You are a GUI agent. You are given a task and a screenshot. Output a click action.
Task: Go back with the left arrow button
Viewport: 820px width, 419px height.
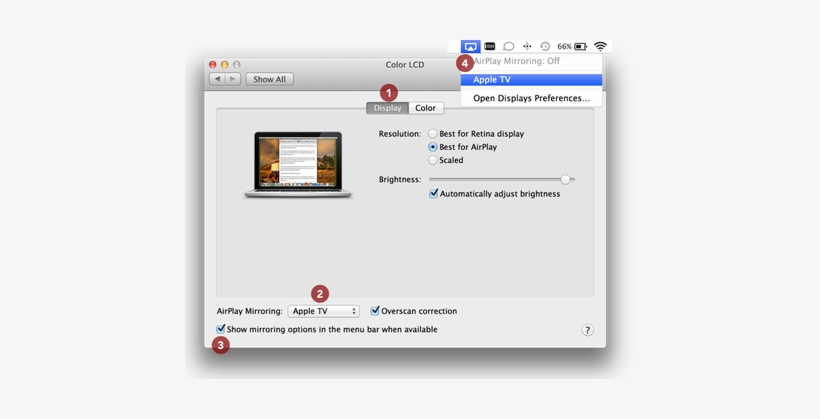pos(217,79)
